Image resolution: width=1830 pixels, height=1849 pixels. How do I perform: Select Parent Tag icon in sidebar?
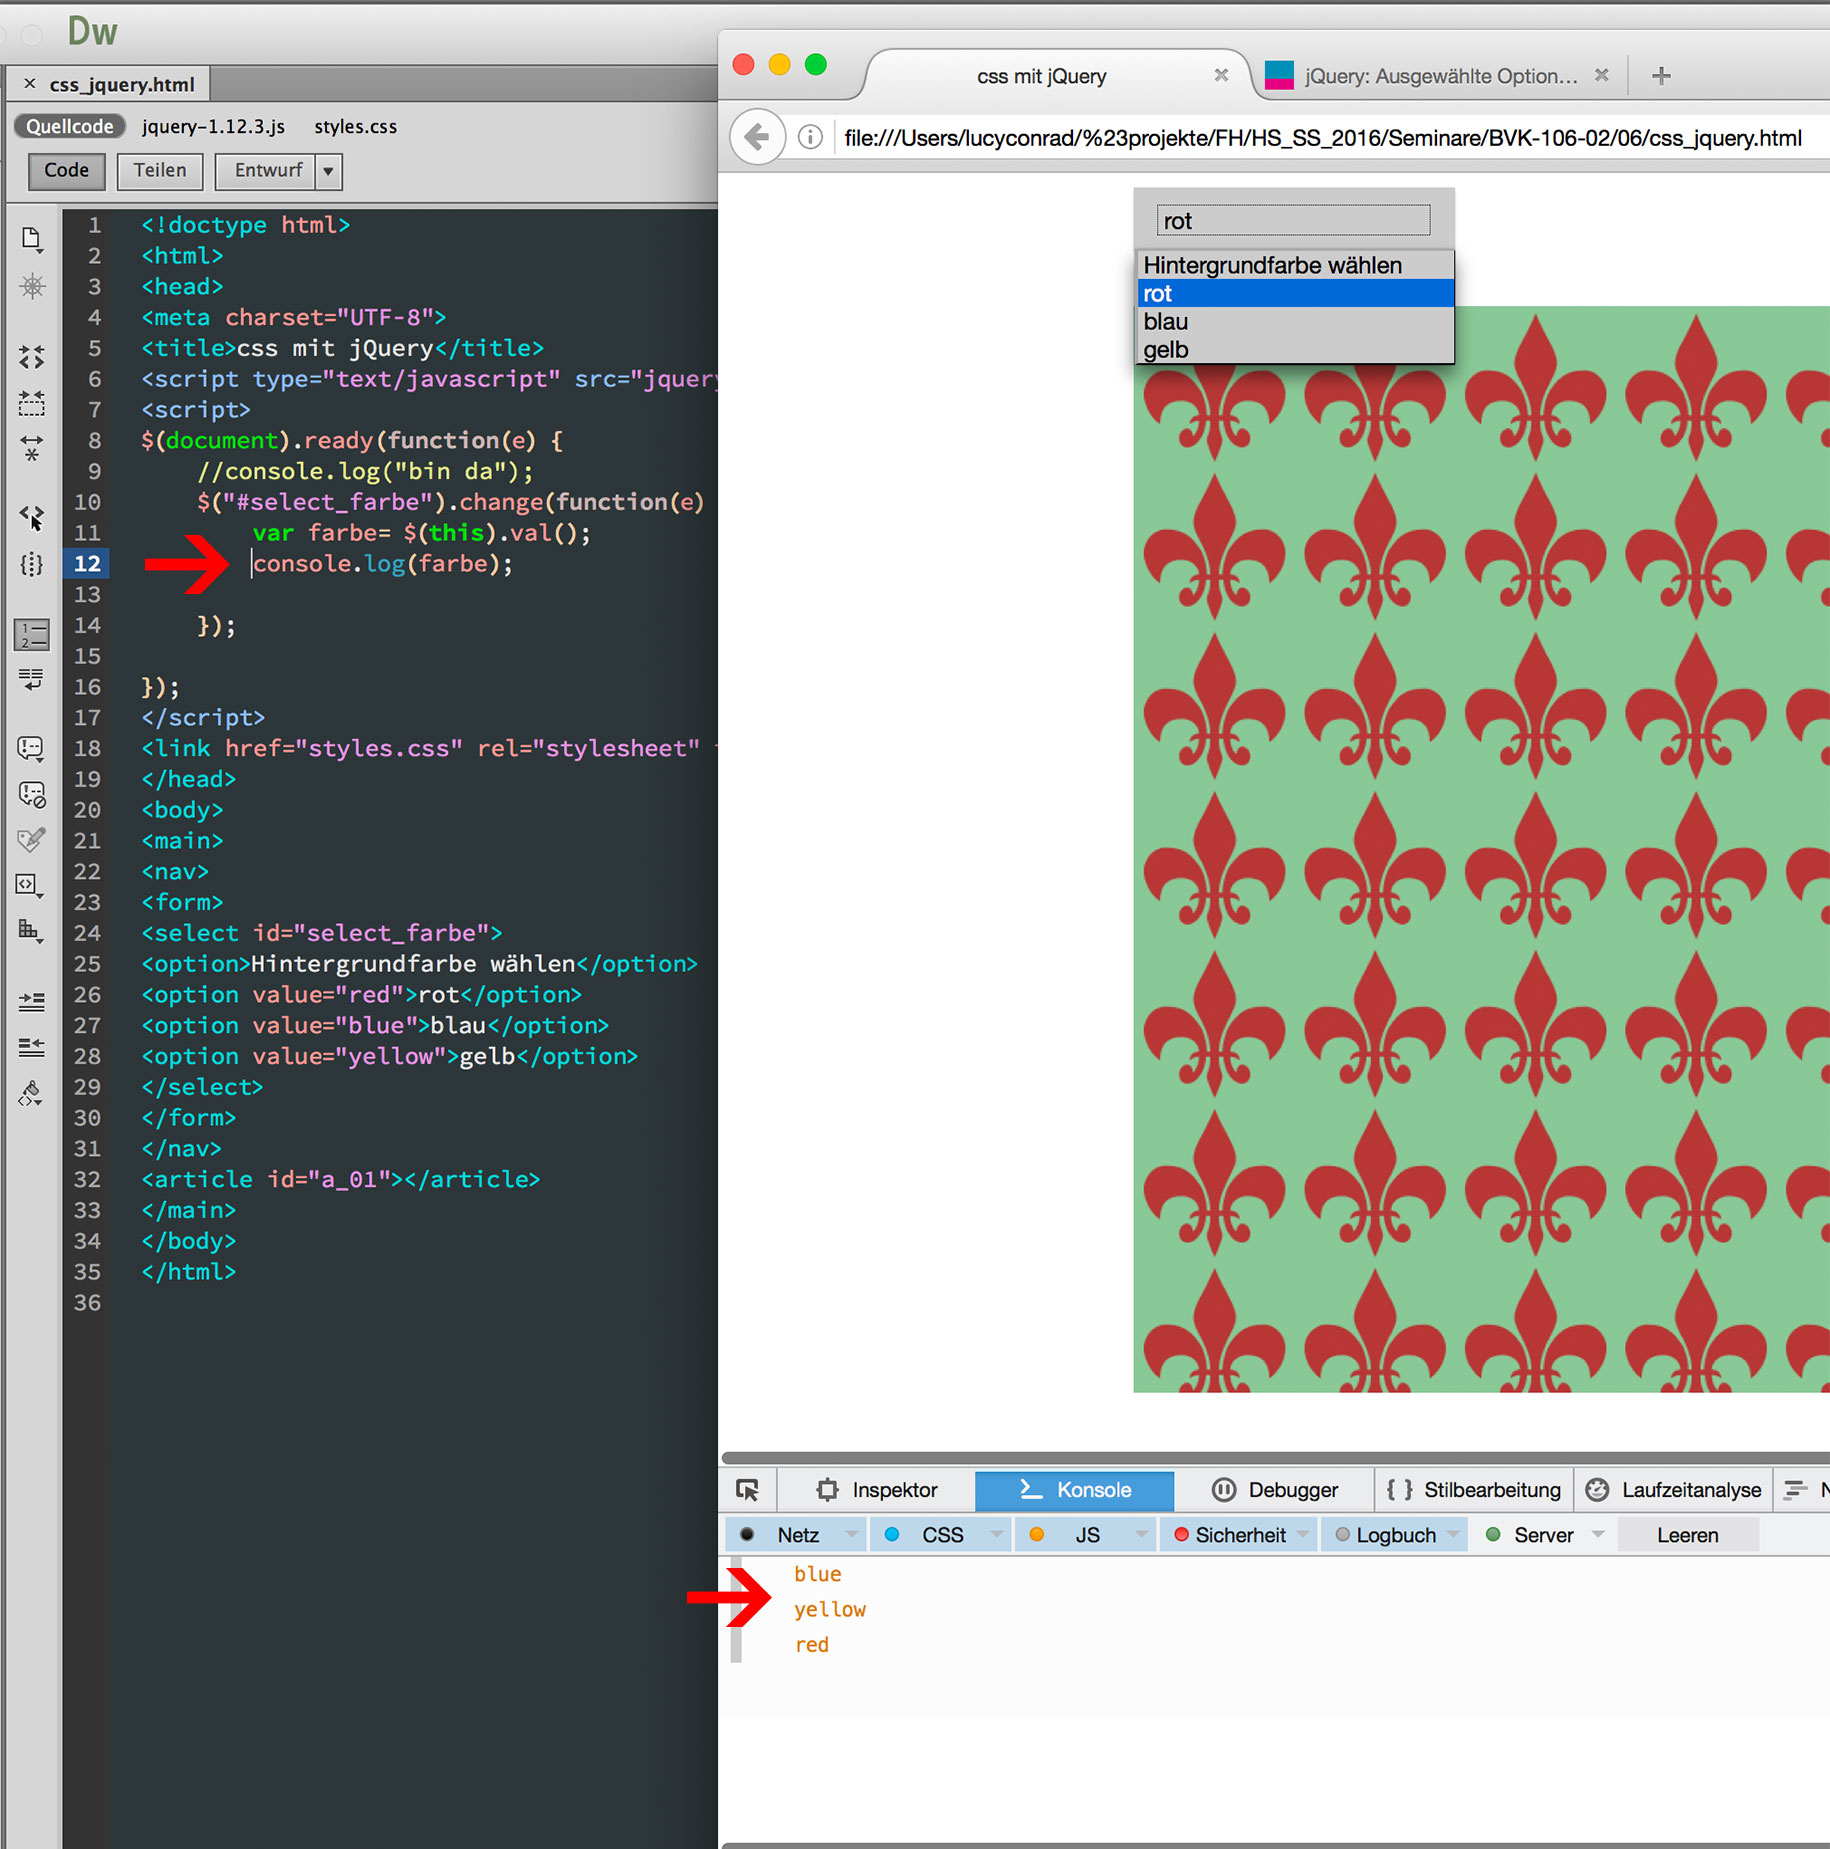click(32, 517)
